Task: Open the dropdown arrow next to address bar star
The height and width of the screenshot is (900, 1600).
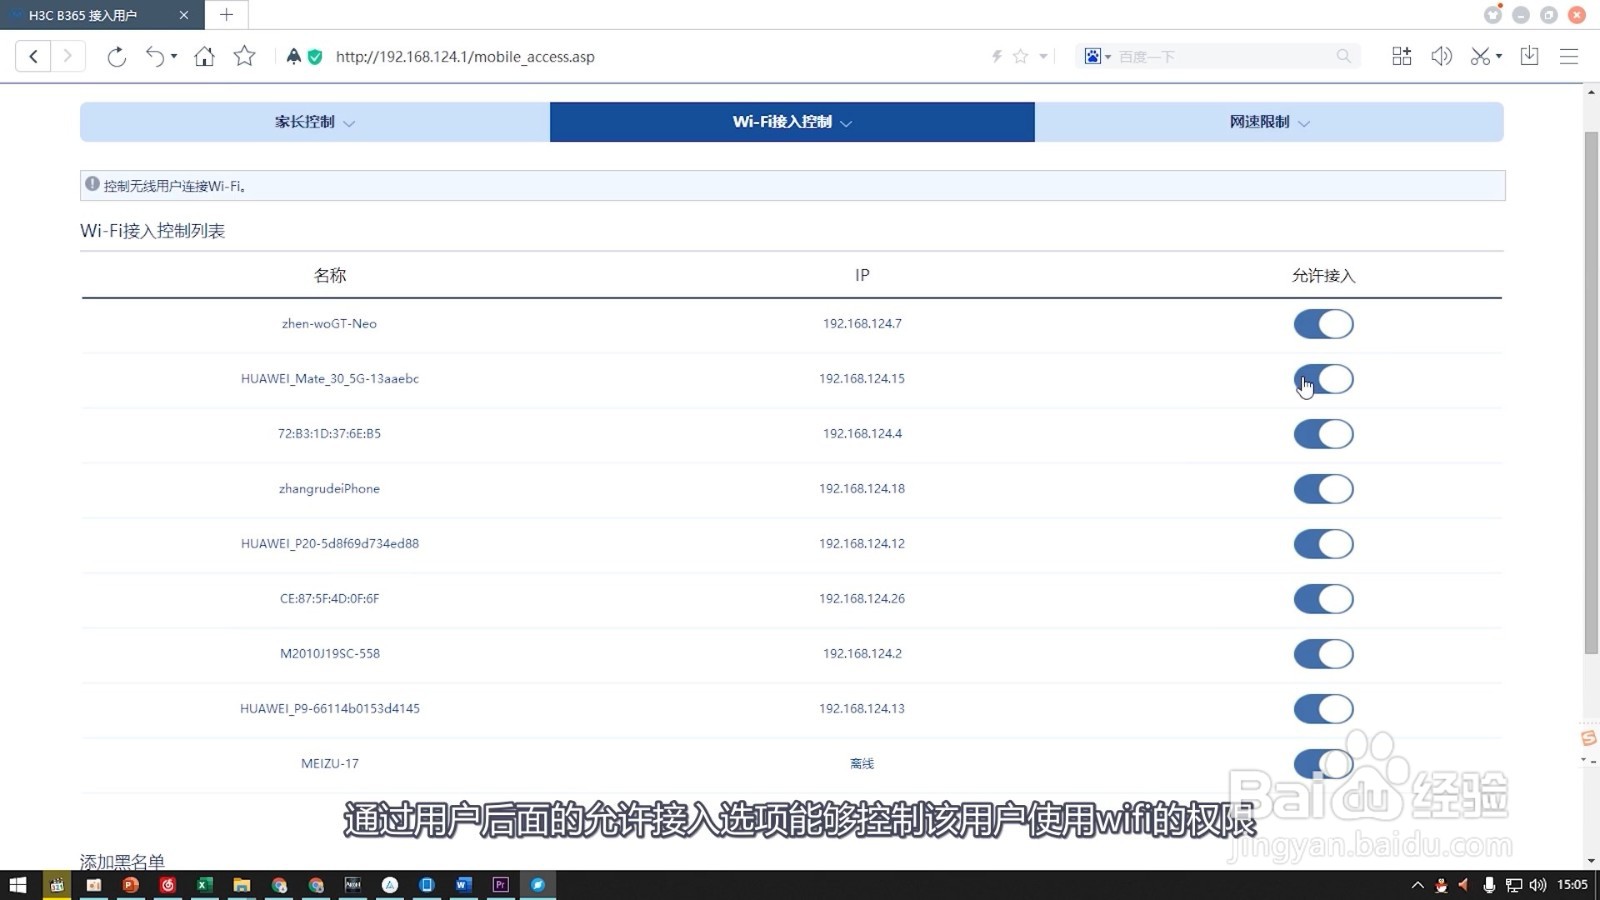Action: [x=1043, y=57]
